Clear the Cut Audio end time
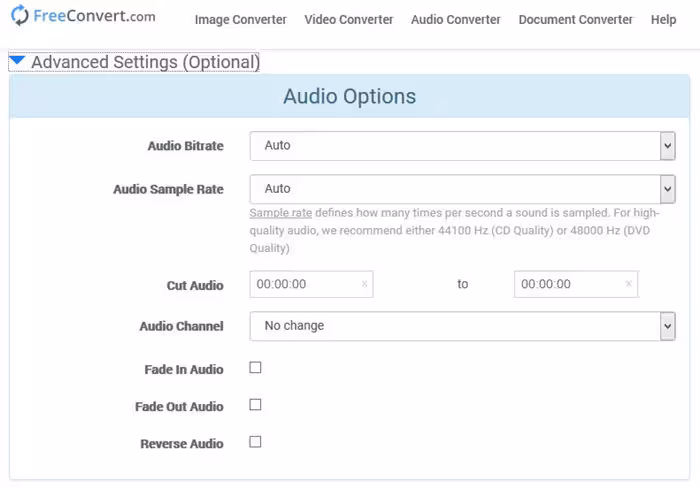 (628, 284)
